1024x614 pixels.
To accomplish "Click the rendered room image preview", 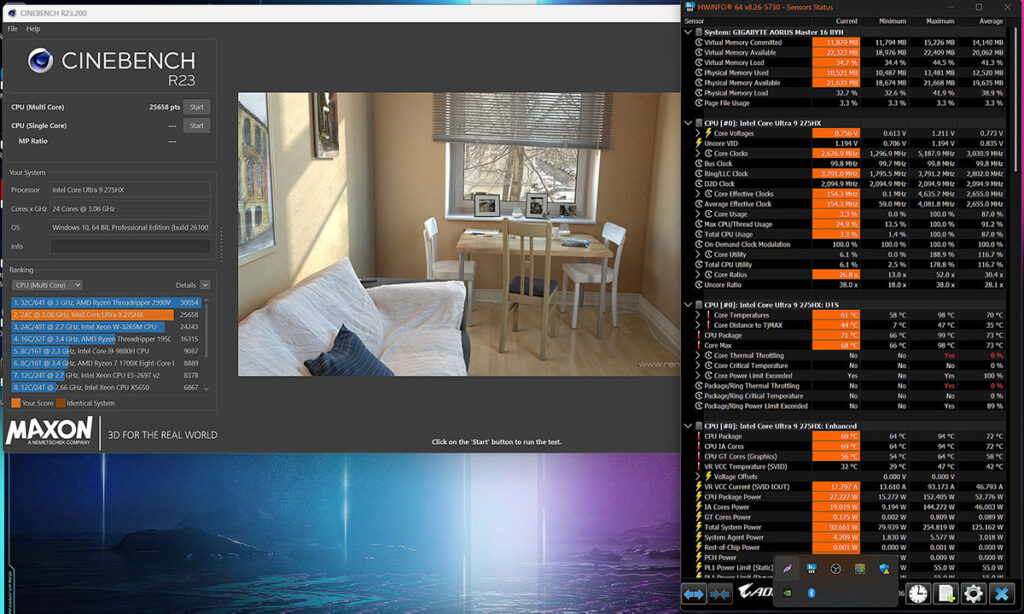I will click(458, 234).
